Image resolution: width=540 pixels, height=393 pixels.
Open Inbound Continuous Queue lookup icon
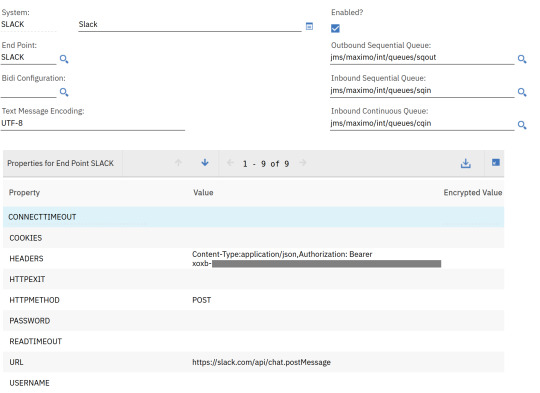(x=522, y=125)
